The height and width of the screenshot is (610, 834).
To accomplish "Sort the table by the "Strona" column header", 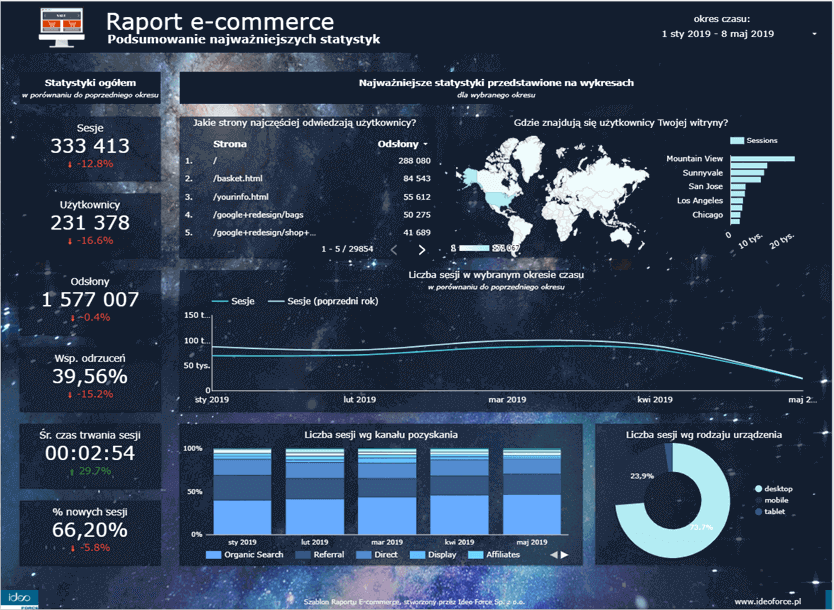I will (232, 144).
